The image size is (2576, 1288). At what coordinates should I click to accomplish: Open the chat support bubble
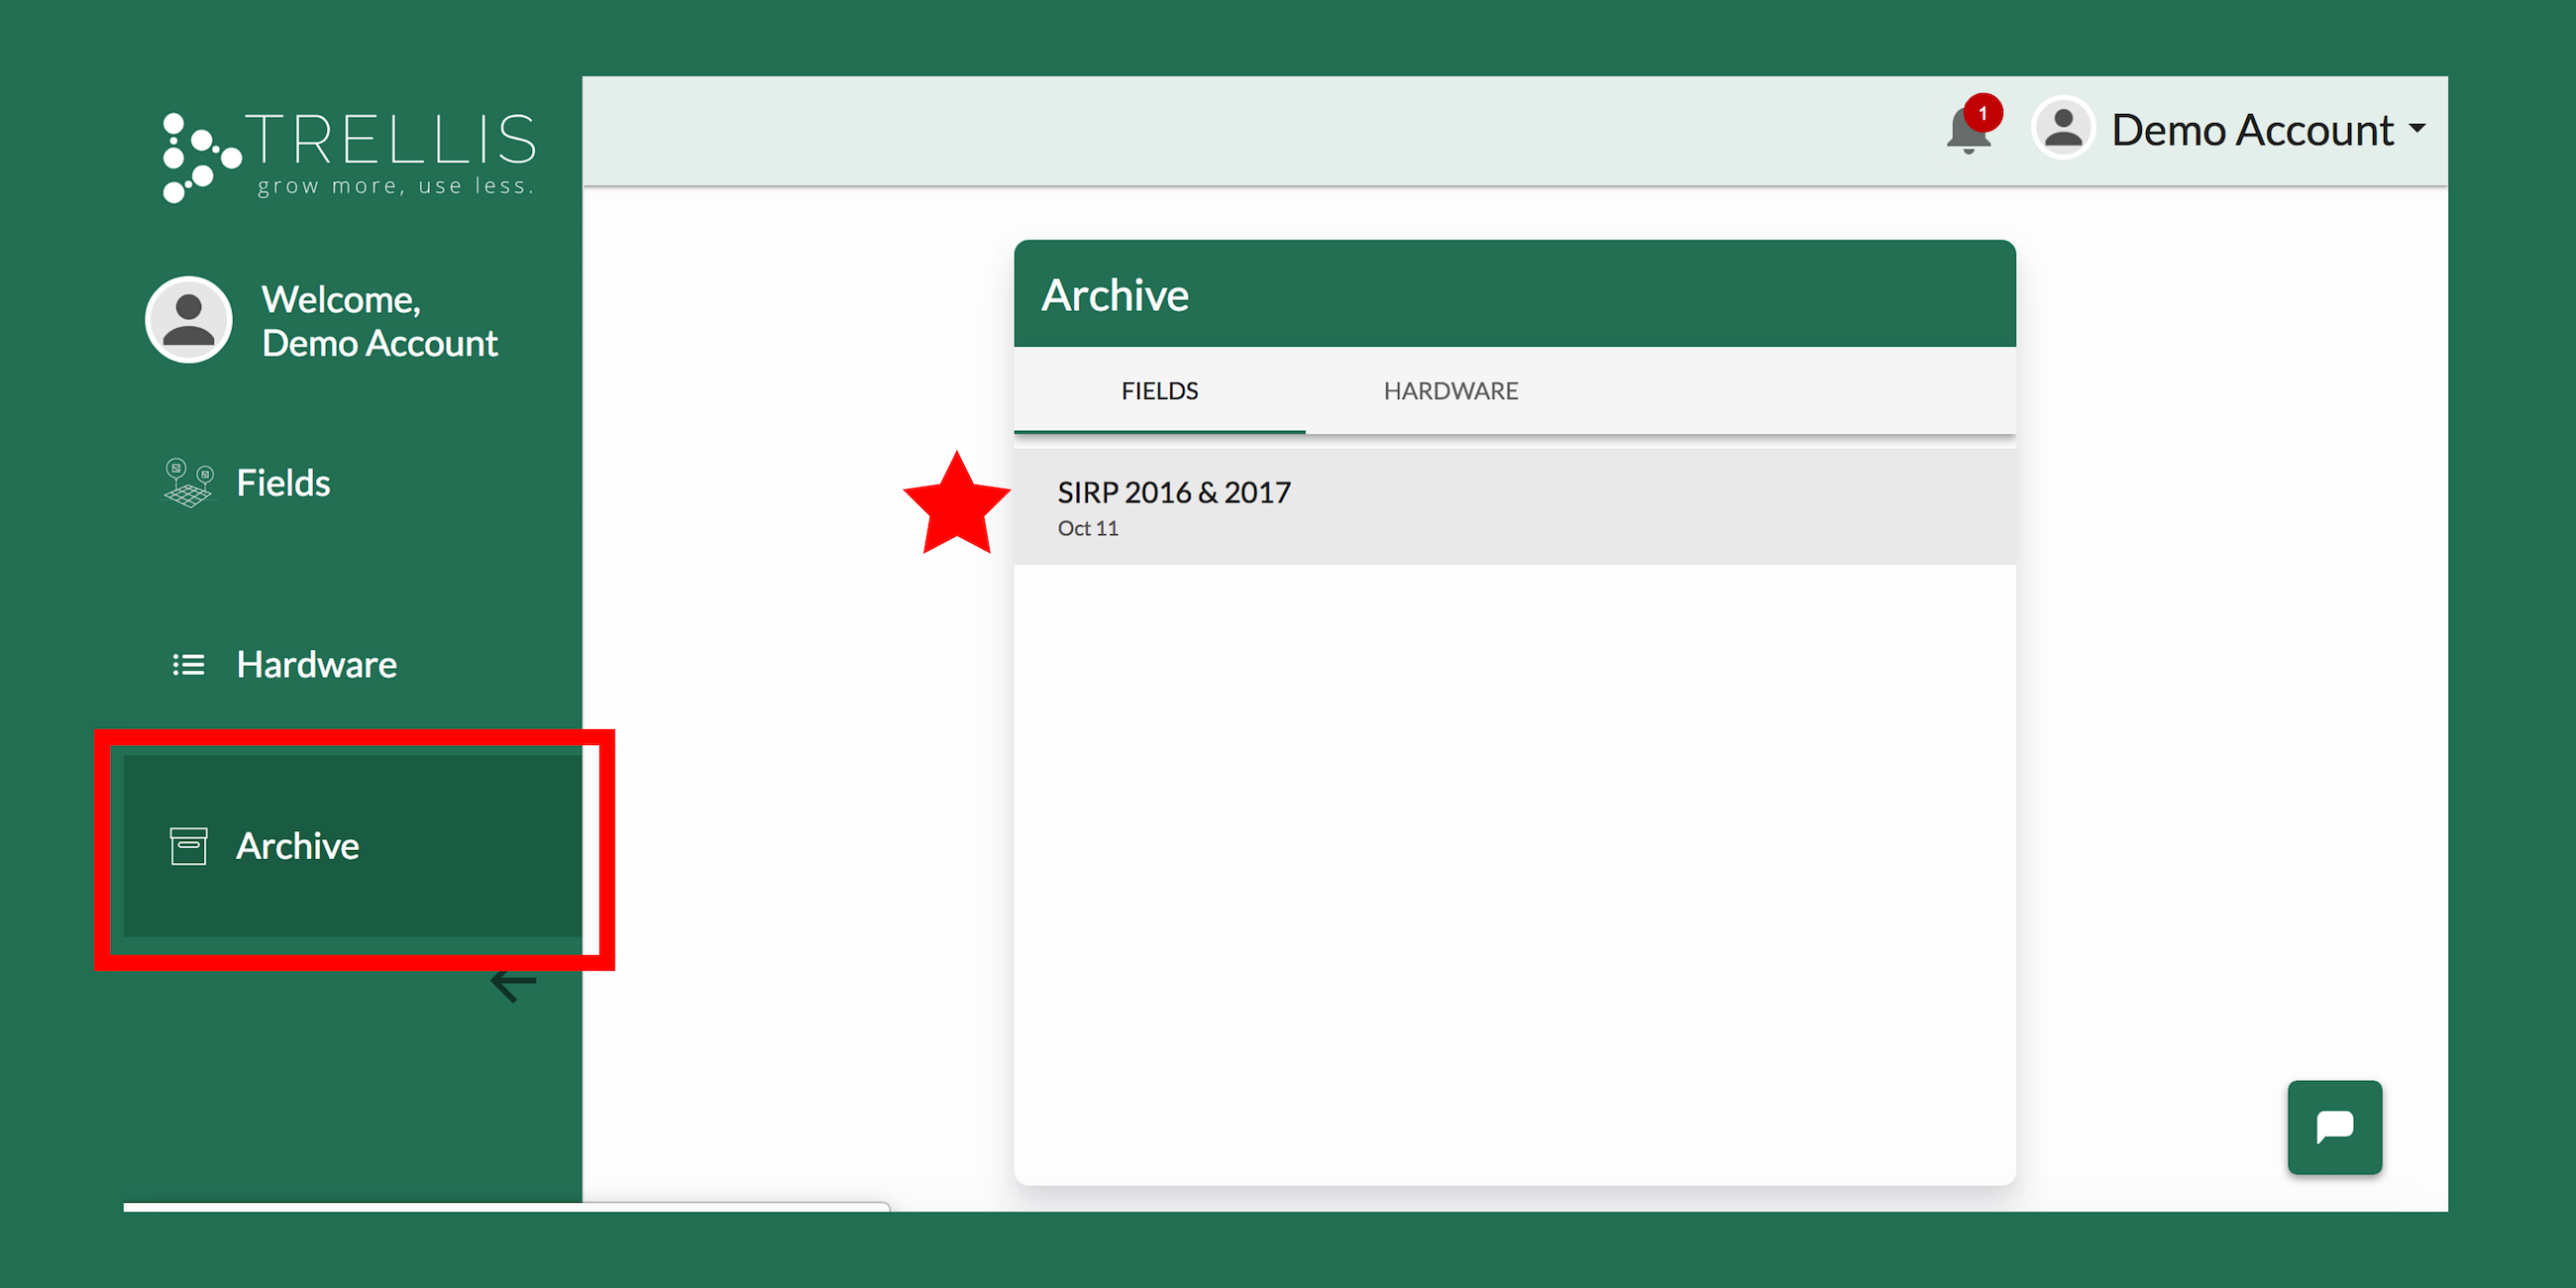[2333, 1127]
